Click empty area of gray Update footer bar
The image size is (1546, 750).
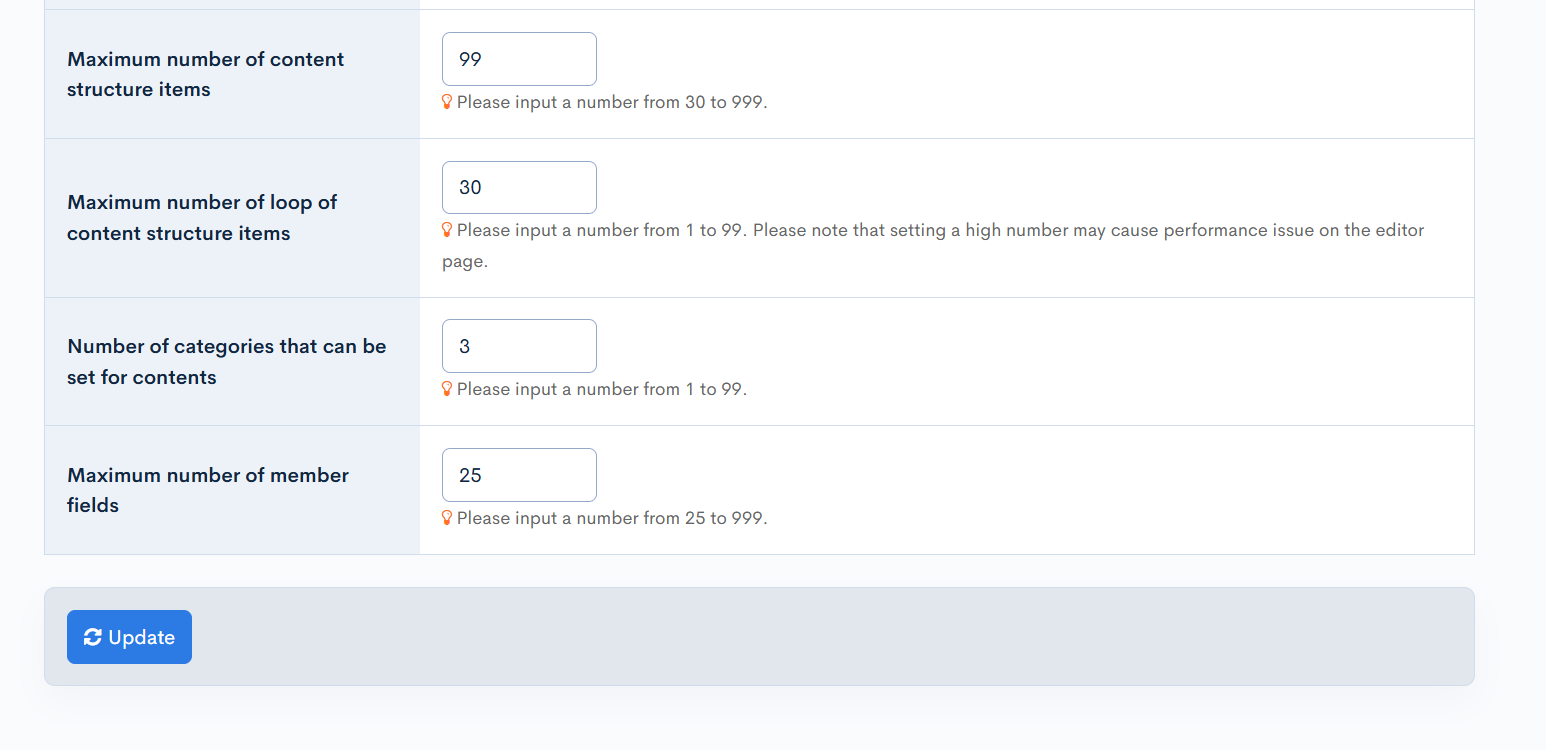[x=800, y=637]
